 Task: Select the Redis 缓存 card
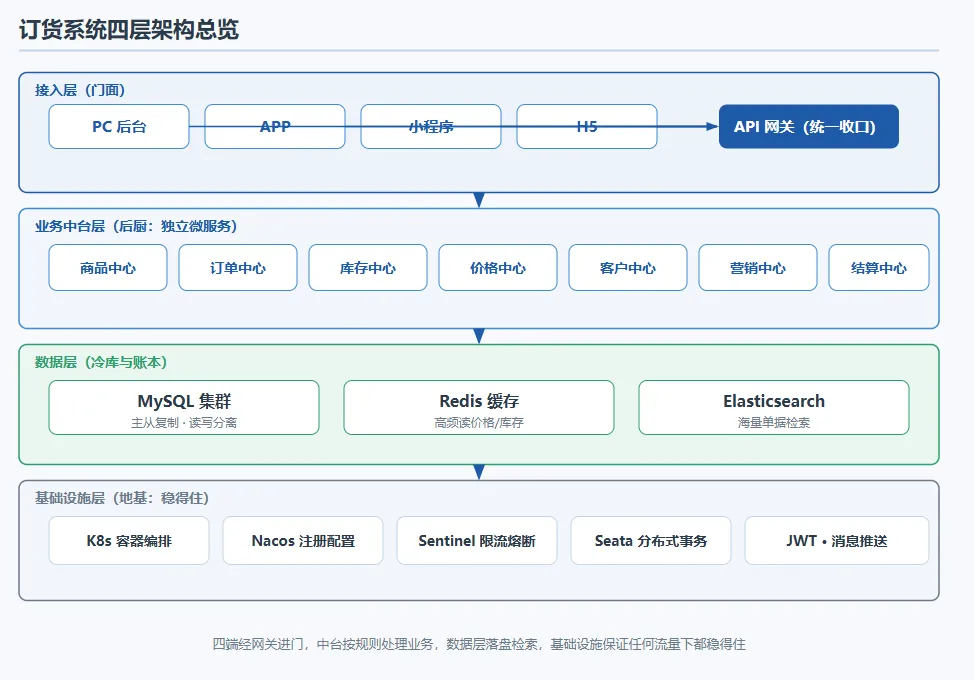coord(478,407)
